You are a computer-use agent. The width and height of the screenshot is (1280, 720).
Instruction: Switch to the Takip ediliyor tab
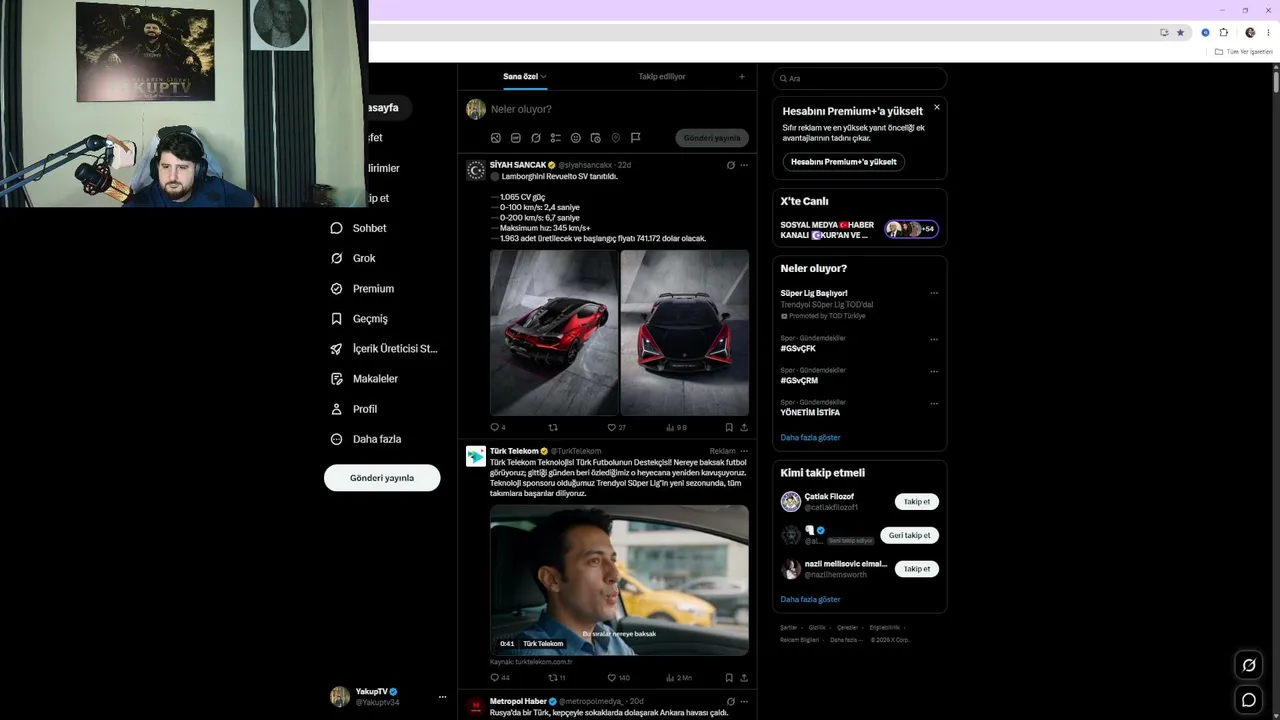click(x=662, y=76)
